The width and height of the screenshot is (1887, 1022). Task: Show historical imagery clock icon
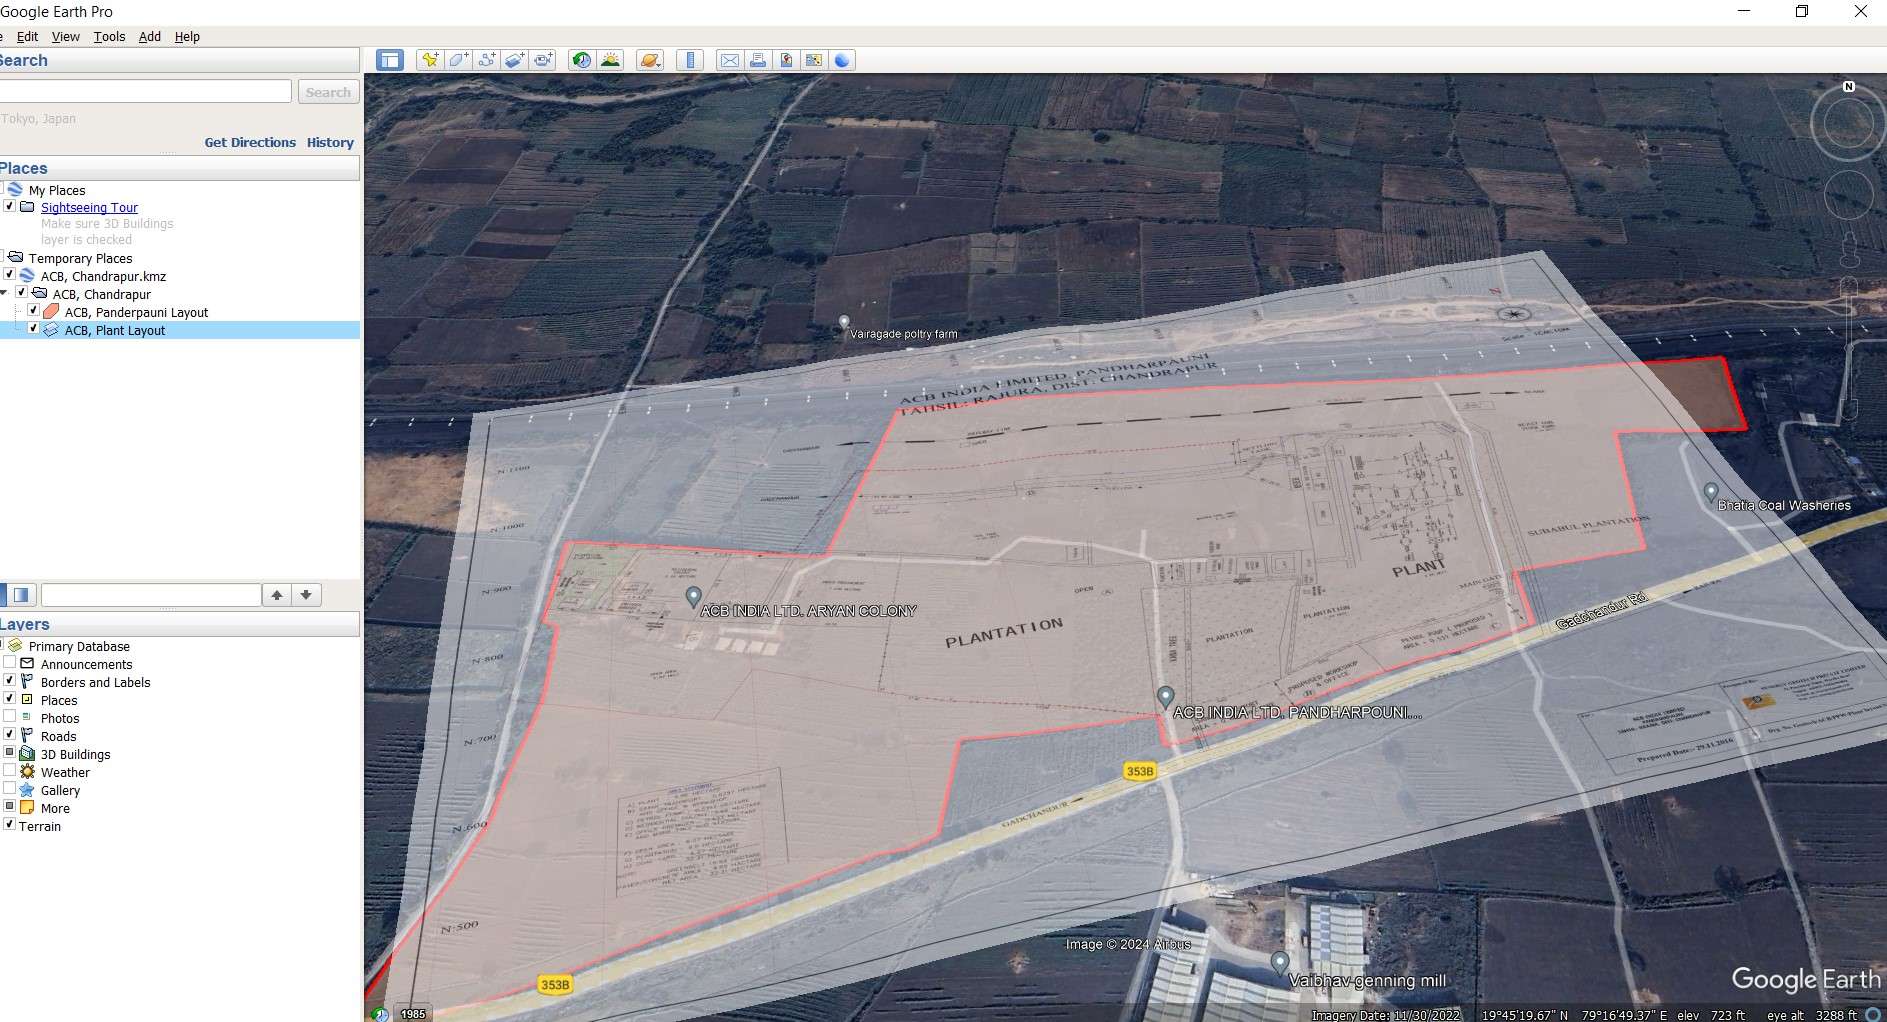(581, 60)
